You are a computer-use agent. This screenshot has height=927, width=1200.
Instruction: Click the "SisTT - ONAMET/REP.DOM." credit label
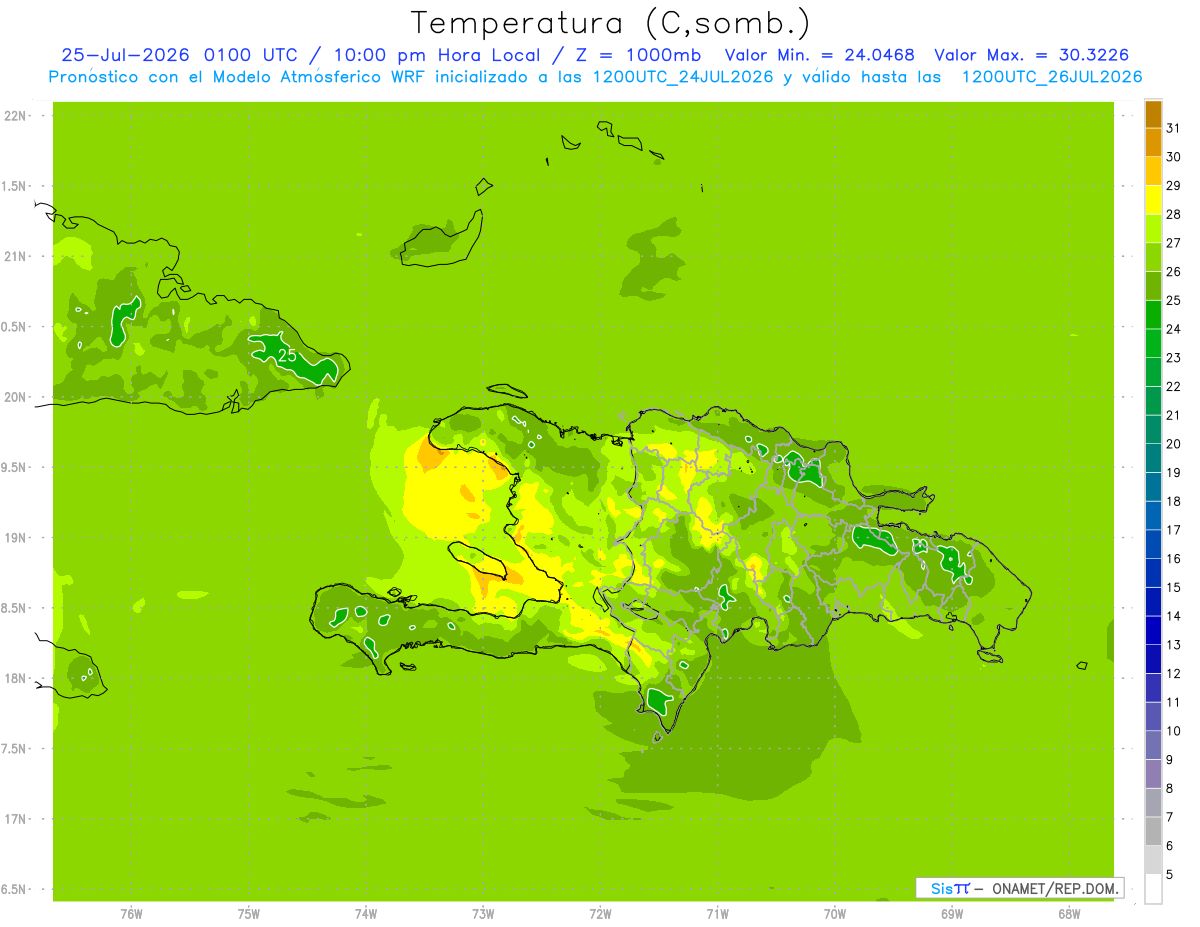pos(1019,888)
